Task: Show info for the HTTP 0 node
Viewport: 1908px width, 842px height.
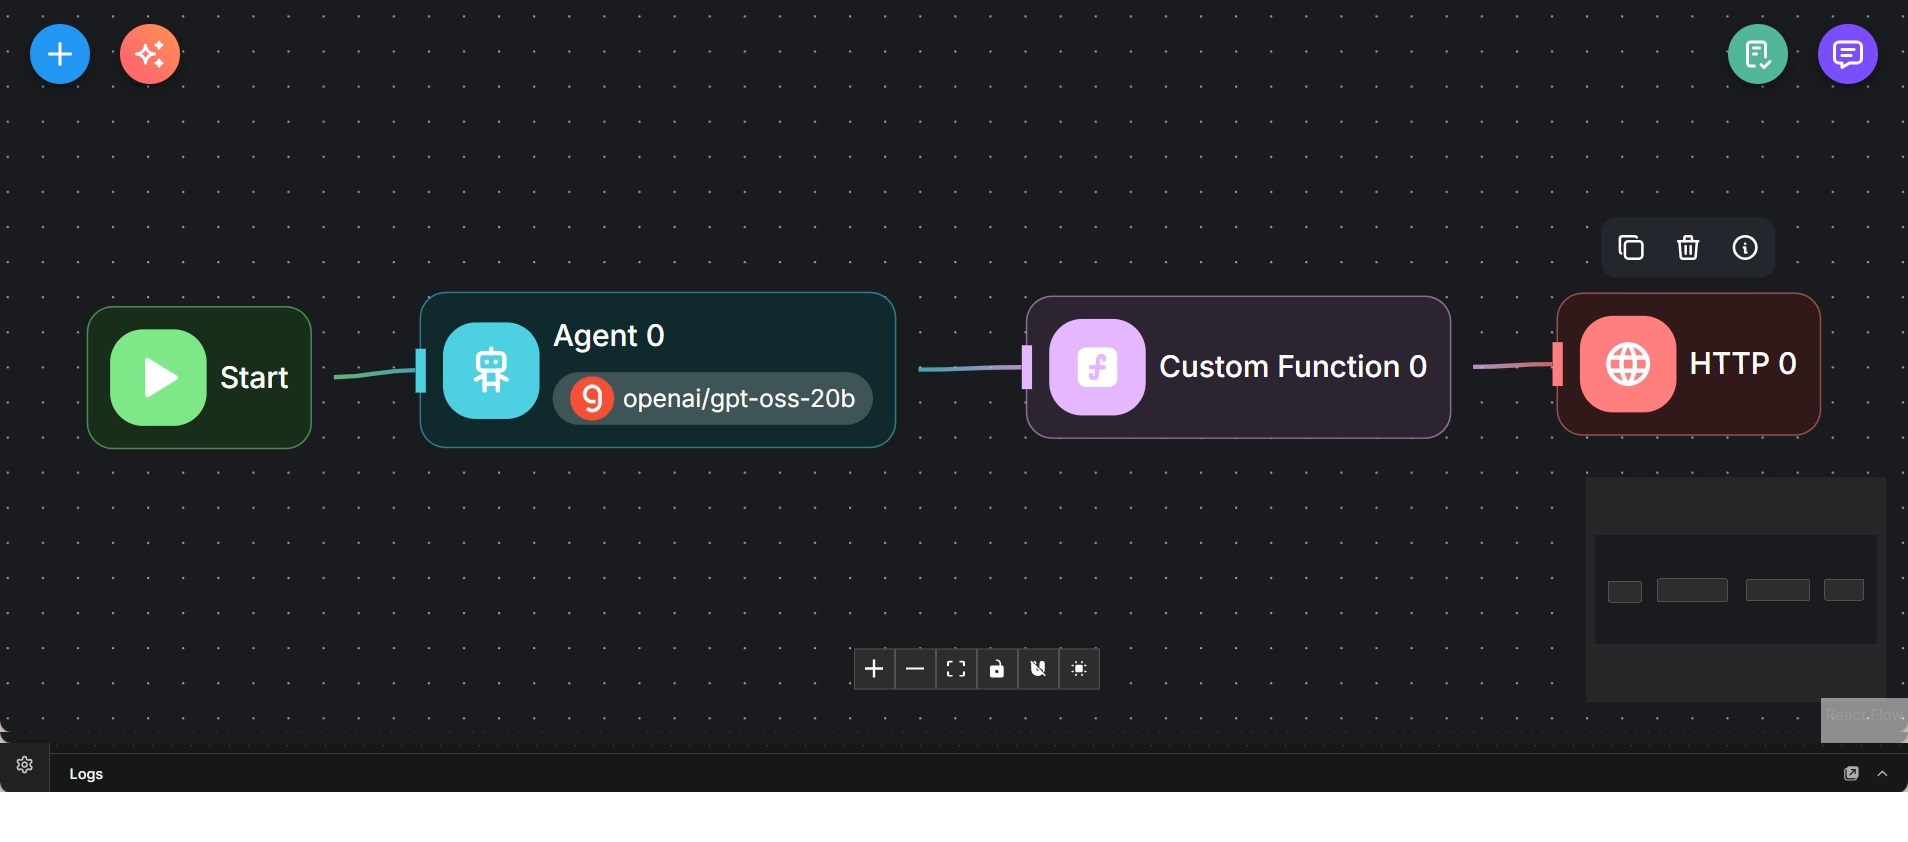Action: click(x=1745, y=248)
